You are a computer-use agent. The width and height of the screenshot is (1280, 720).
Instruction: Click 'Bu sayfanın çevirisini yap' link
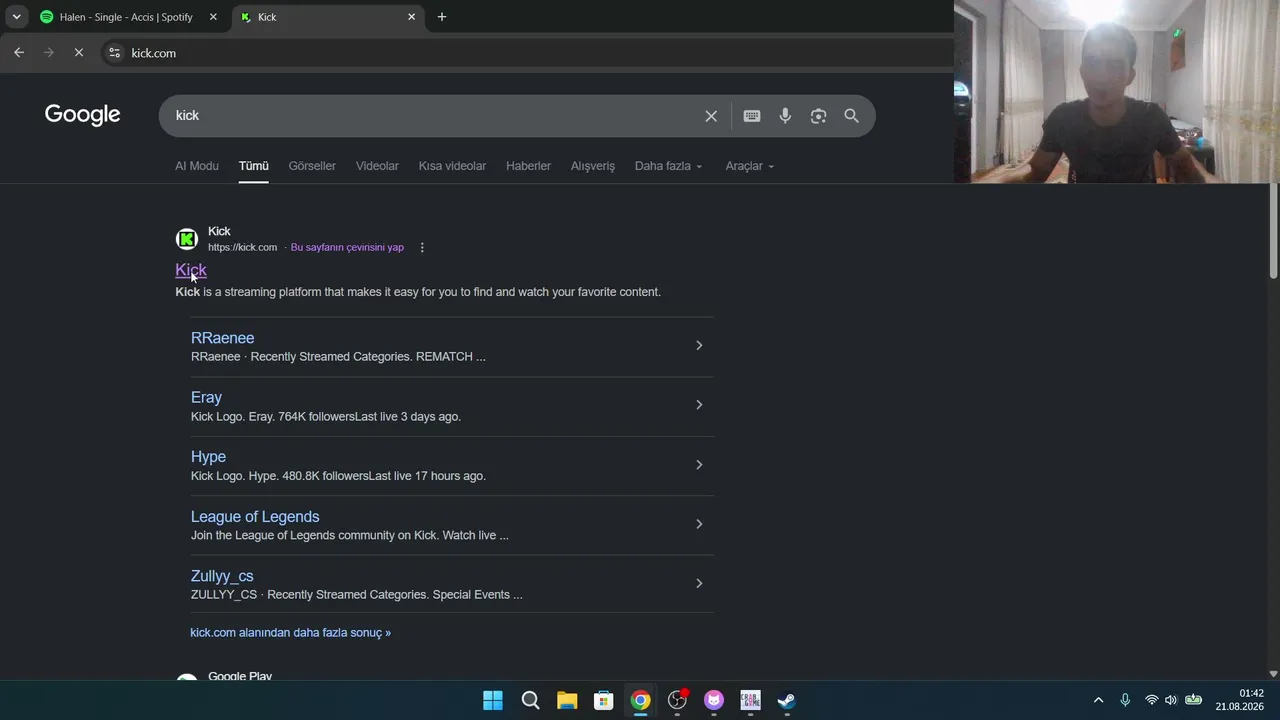tap(347, 247)
